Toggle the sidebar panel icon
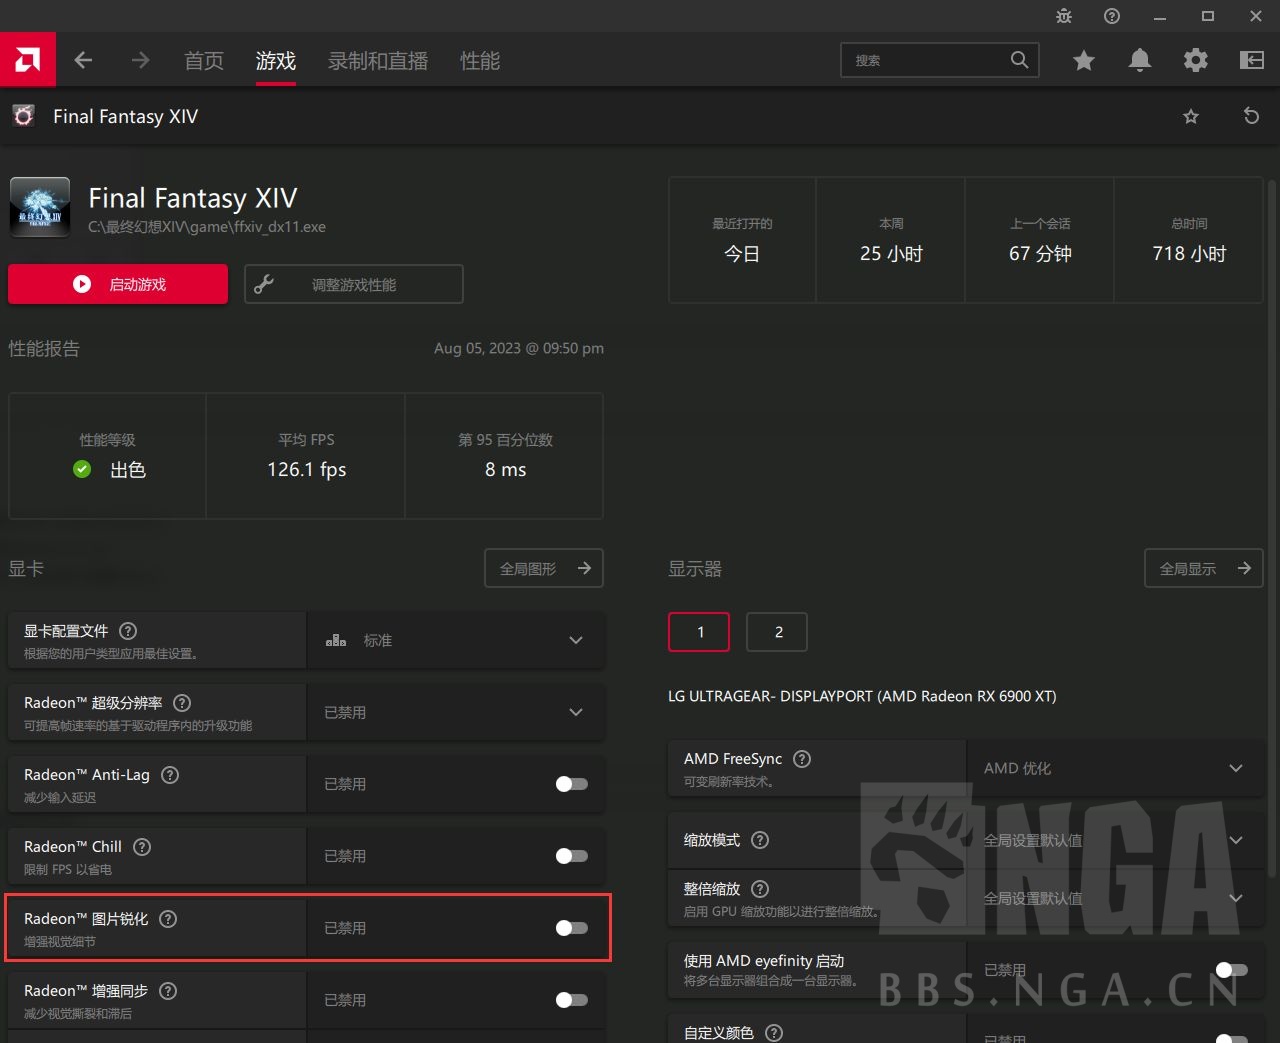Screen dimensions: 1280x1043 (1251, 60)
